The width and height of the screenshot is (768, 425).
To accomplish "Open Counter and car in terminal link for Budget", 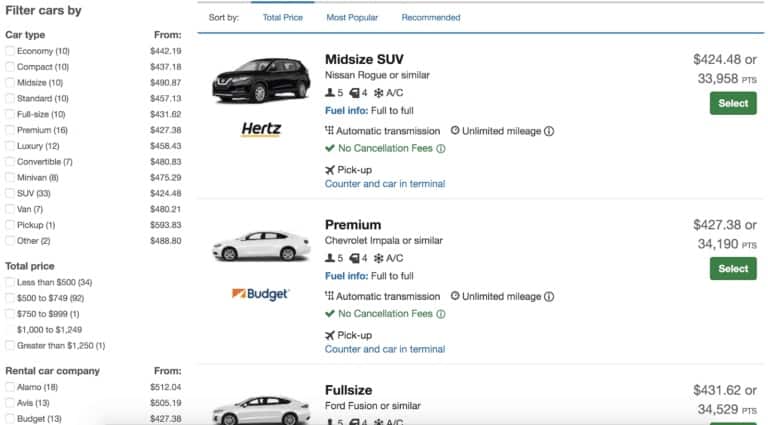I will pos(385,350).
